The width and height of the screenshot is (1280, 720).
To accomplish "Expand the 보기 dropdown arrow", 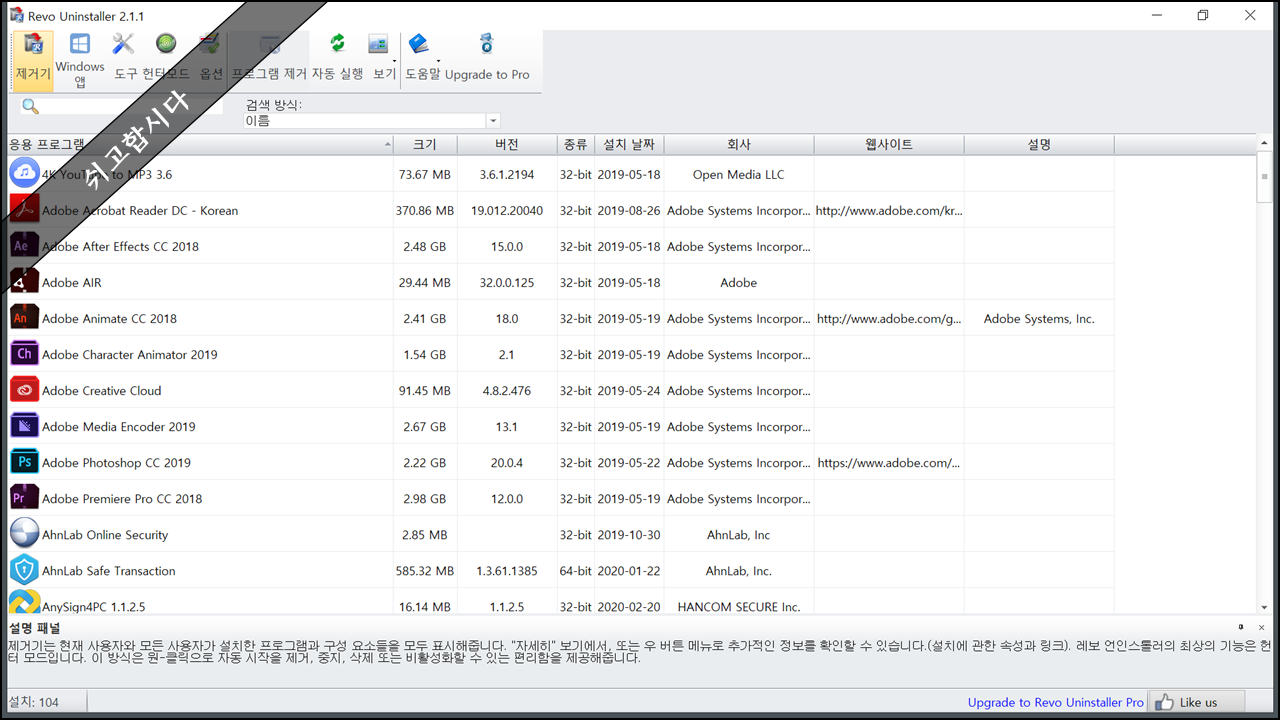I will click(x=395, y=60).
